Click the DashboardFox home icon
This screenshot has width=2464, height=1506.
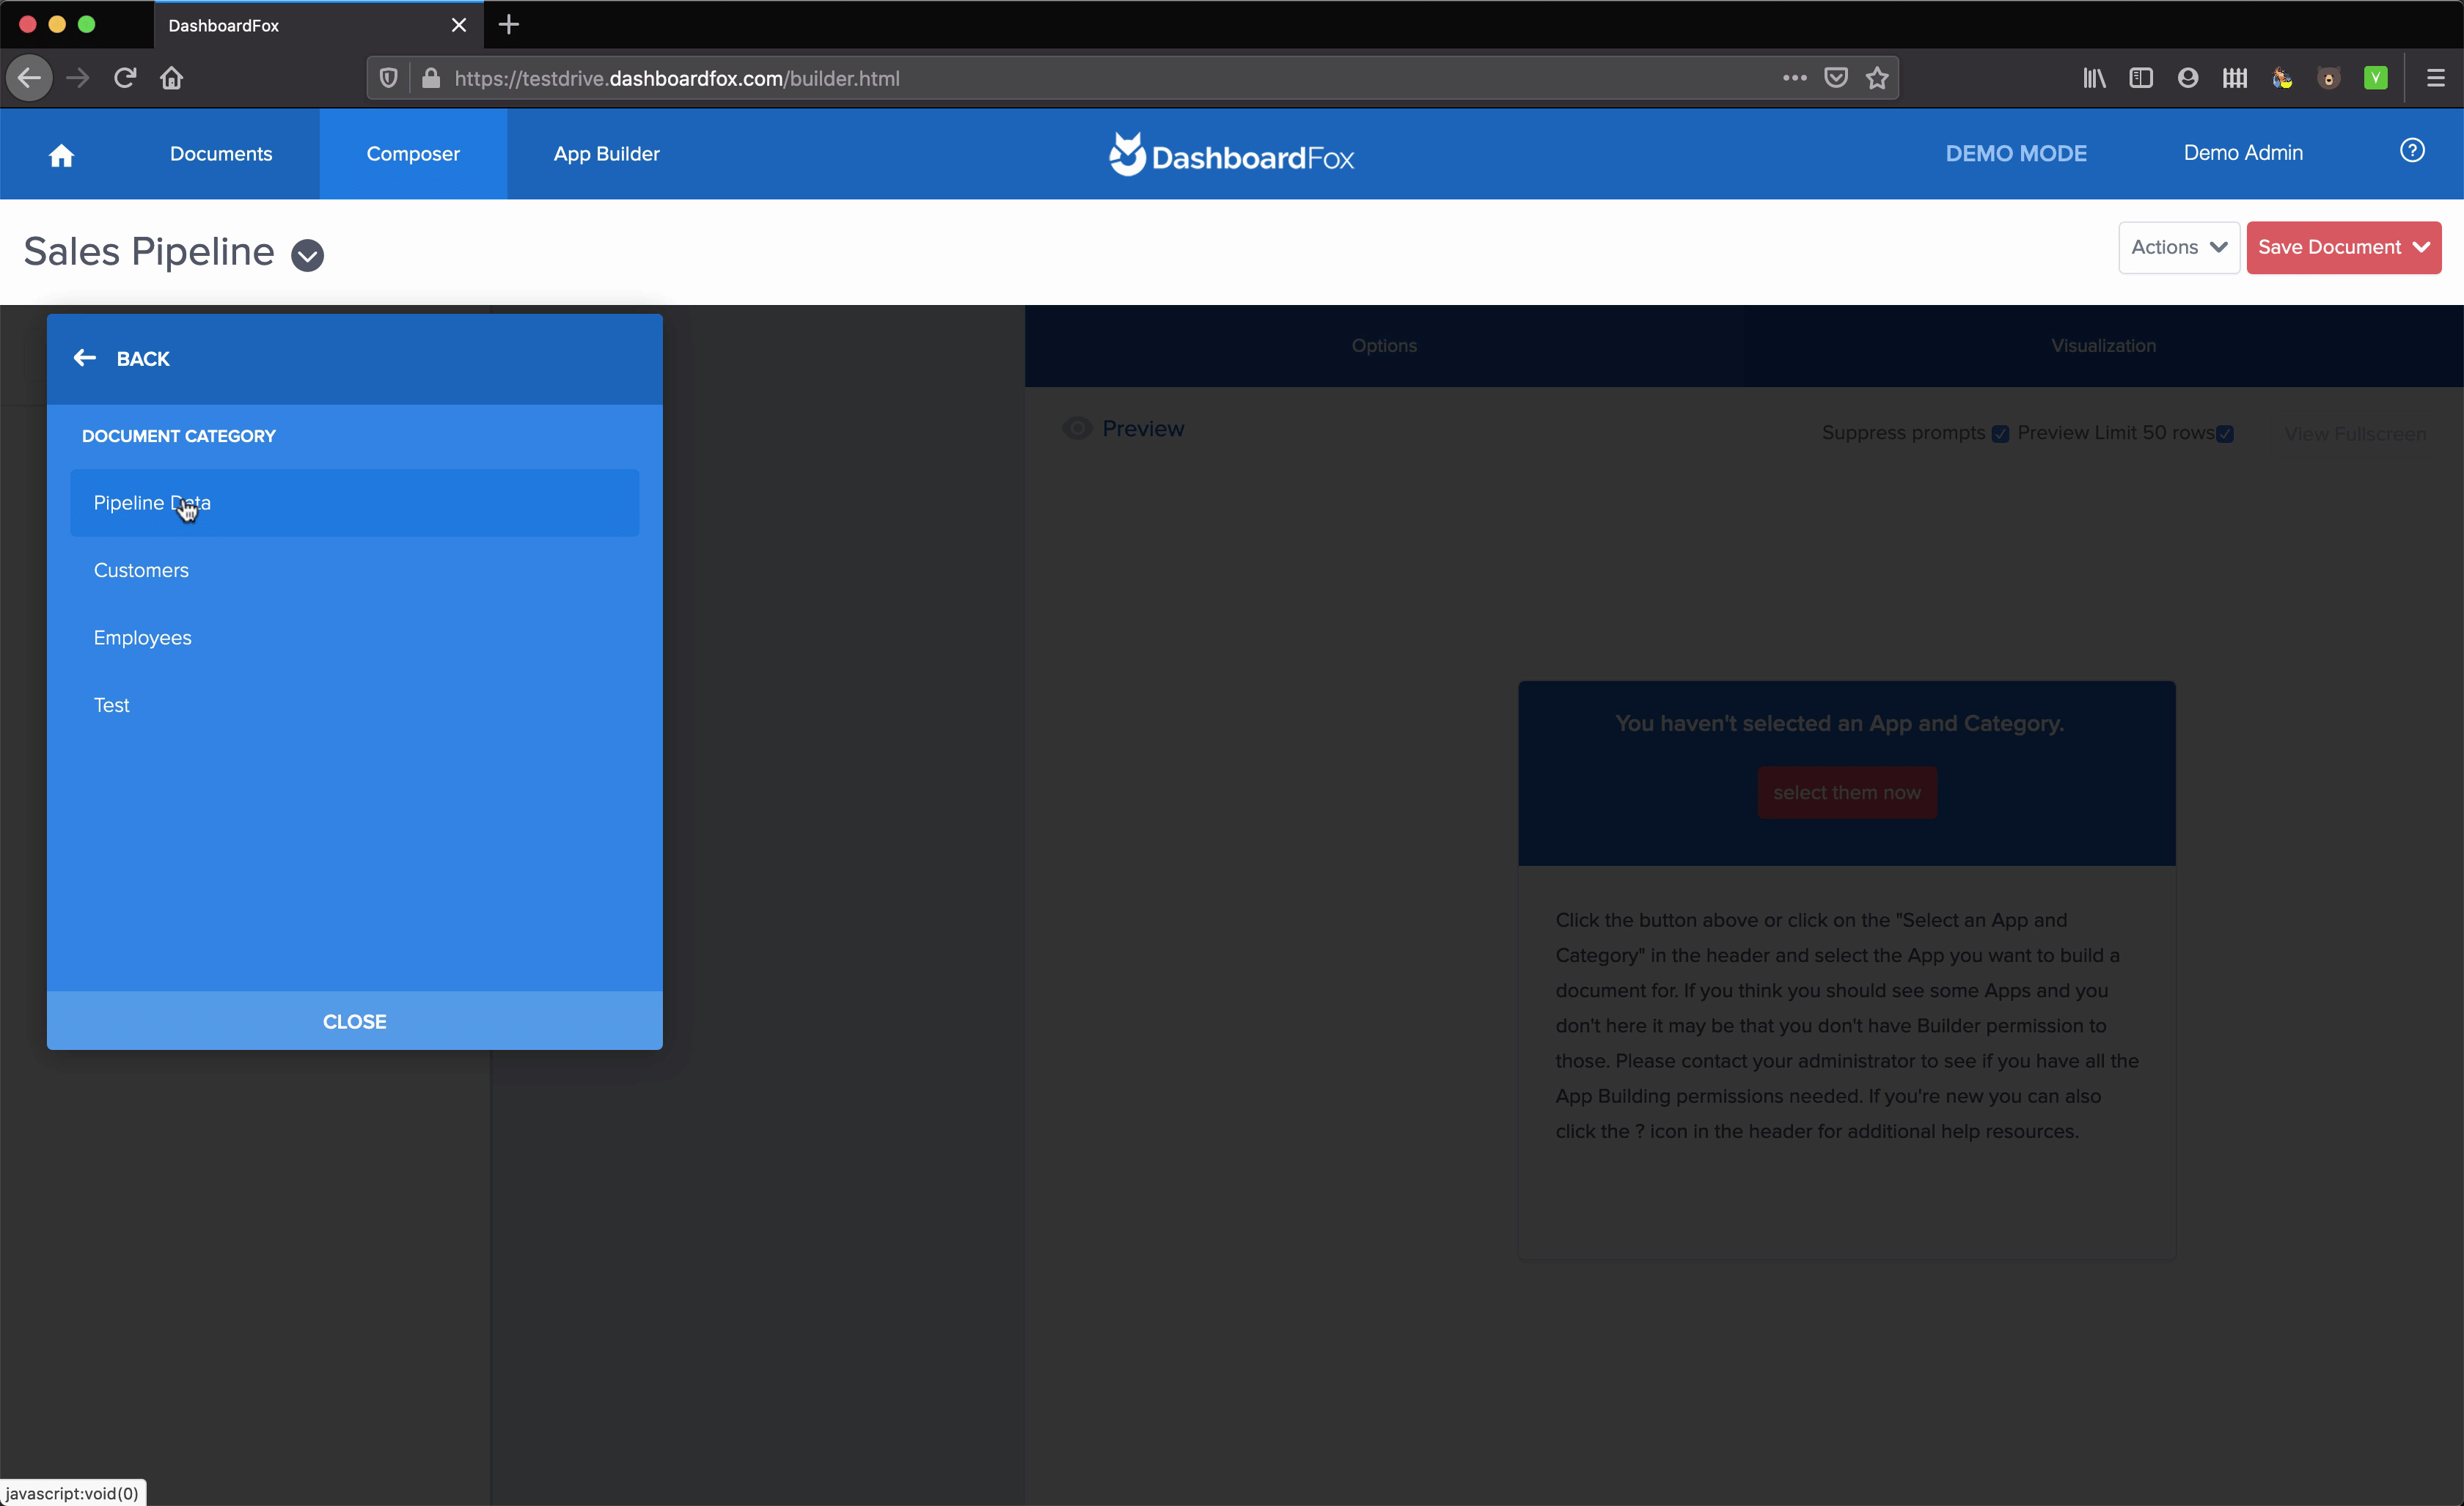(x=61, y=155)
